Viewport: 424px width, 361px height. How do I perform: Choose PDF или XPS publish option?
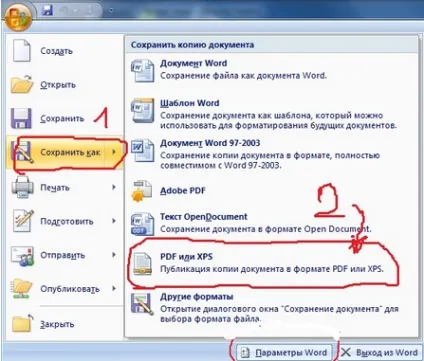tap(272, 263)
